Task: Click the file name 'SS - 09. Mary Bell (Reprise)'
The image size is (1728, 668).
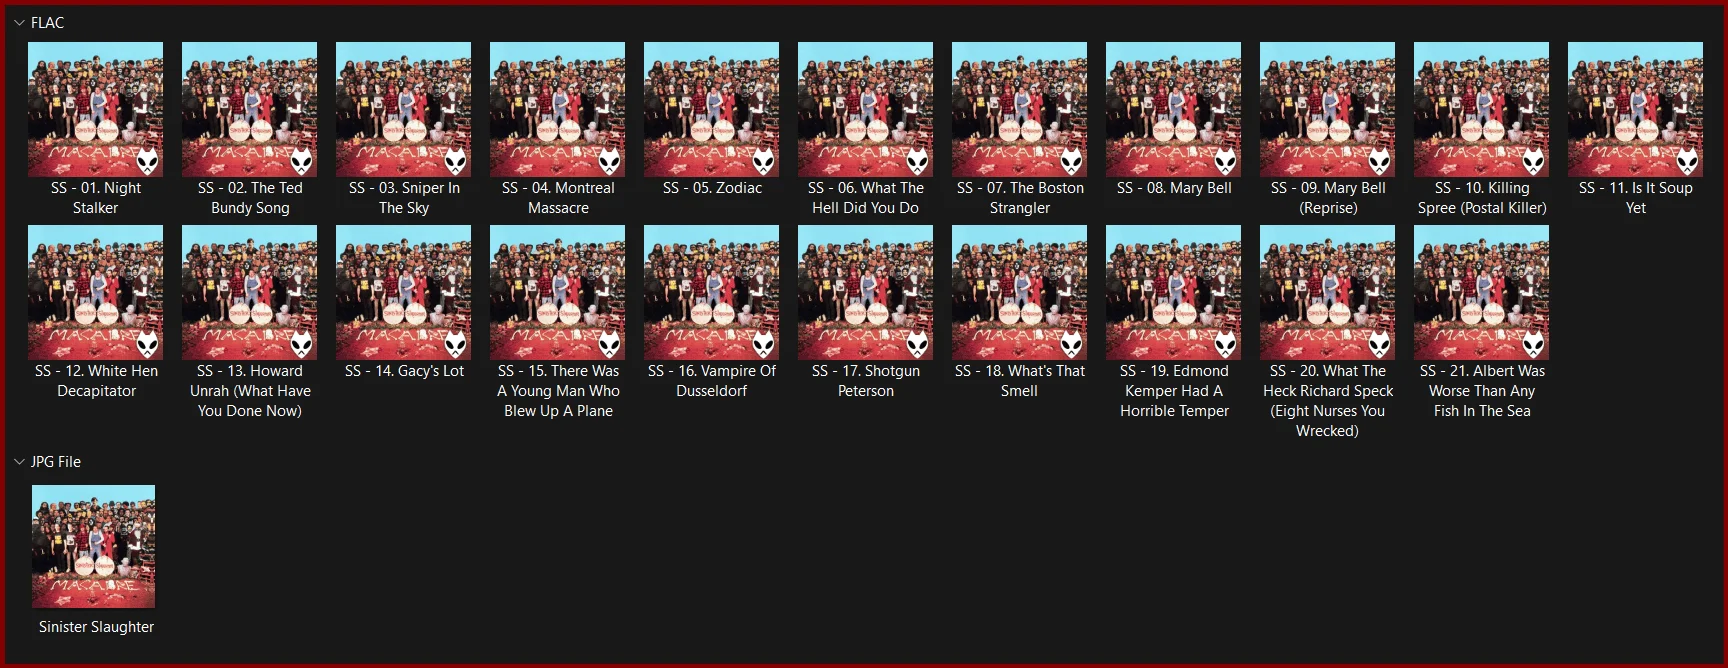Action: pos(1328,198)
